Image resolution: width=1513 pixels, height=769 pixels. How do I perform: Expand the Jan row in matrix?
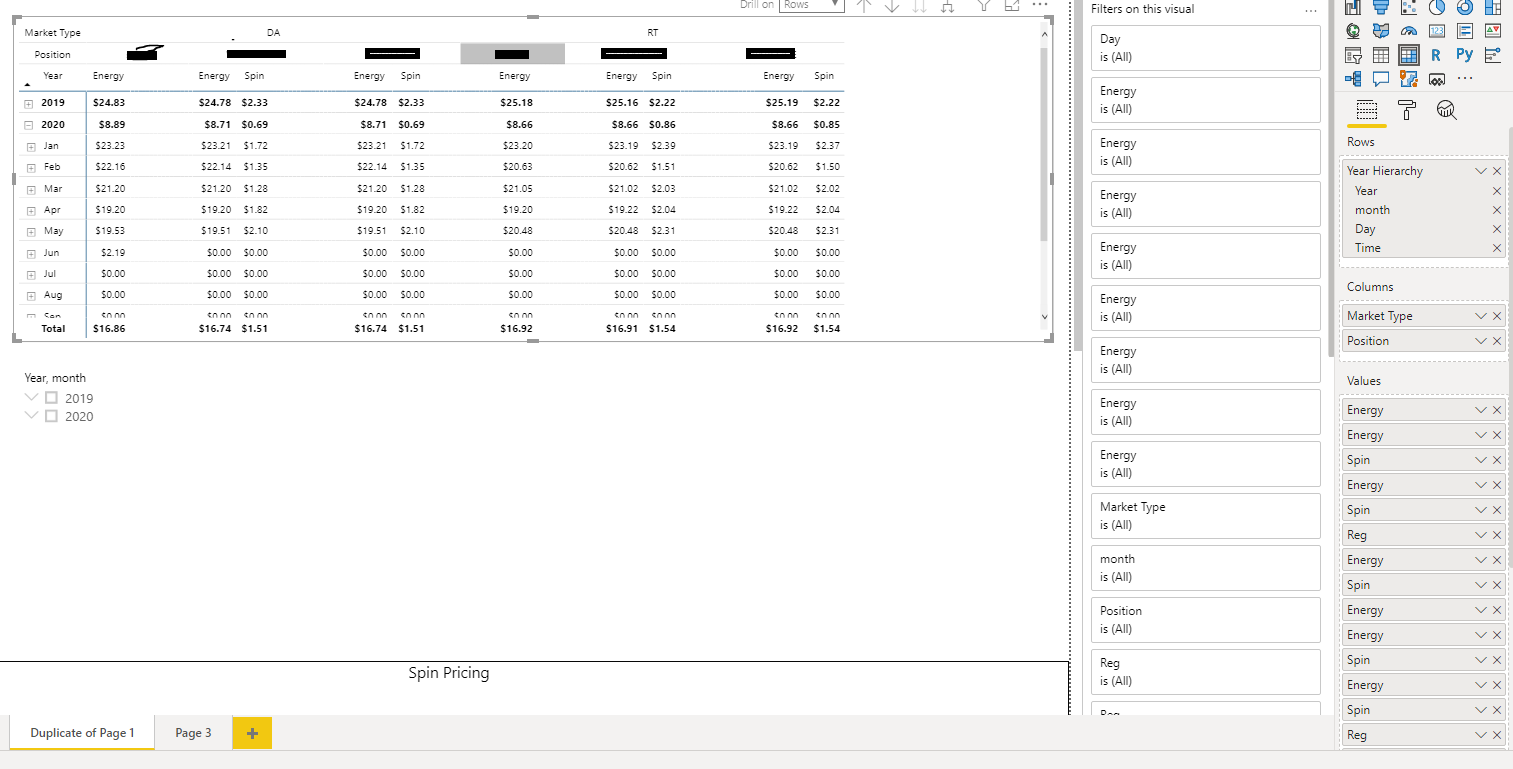pyautogui.click(x=32, y=146)
